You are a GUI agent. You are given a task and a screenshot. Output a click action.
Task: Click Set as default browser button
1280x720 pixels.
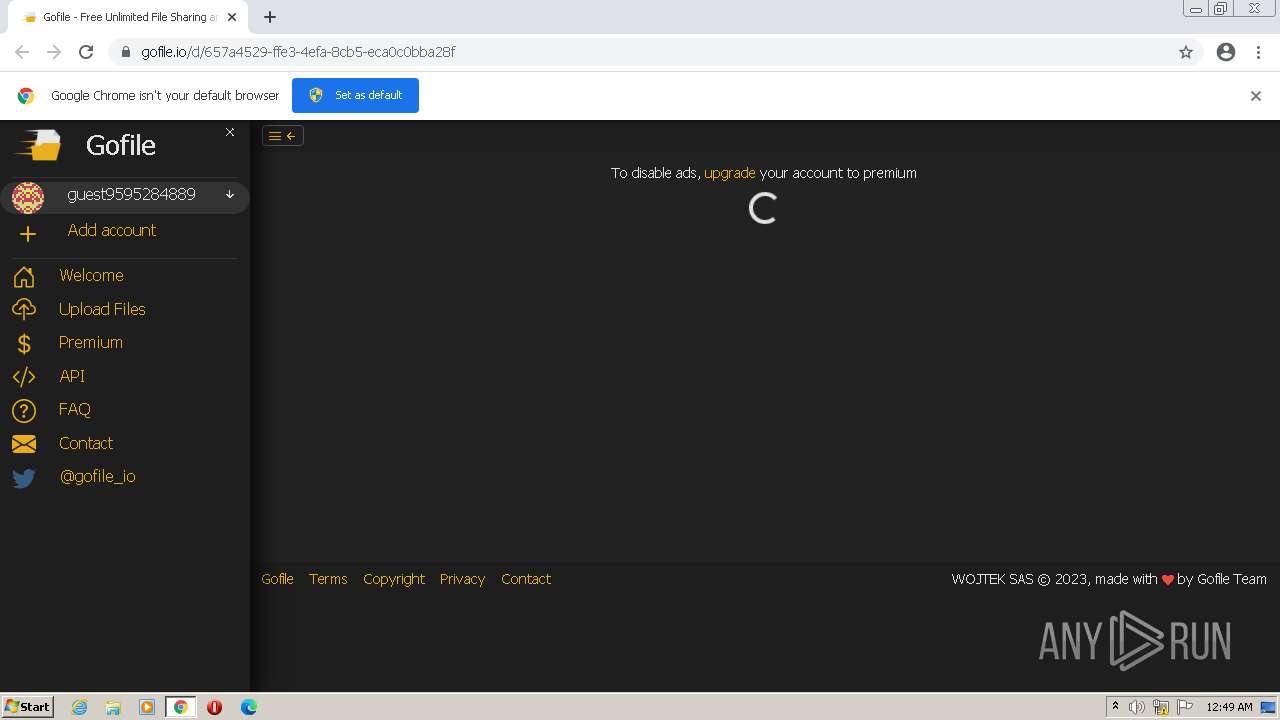pos(355,95)
